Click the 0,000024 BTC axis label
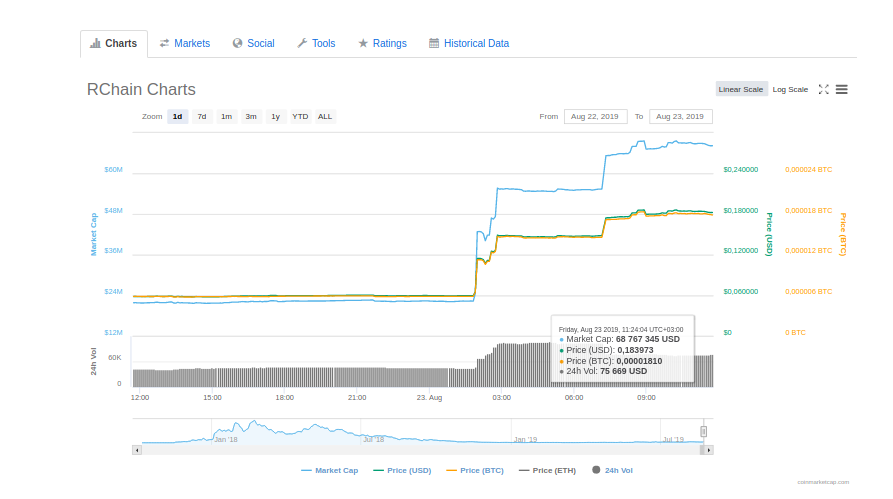 click(x=808, y=170)
